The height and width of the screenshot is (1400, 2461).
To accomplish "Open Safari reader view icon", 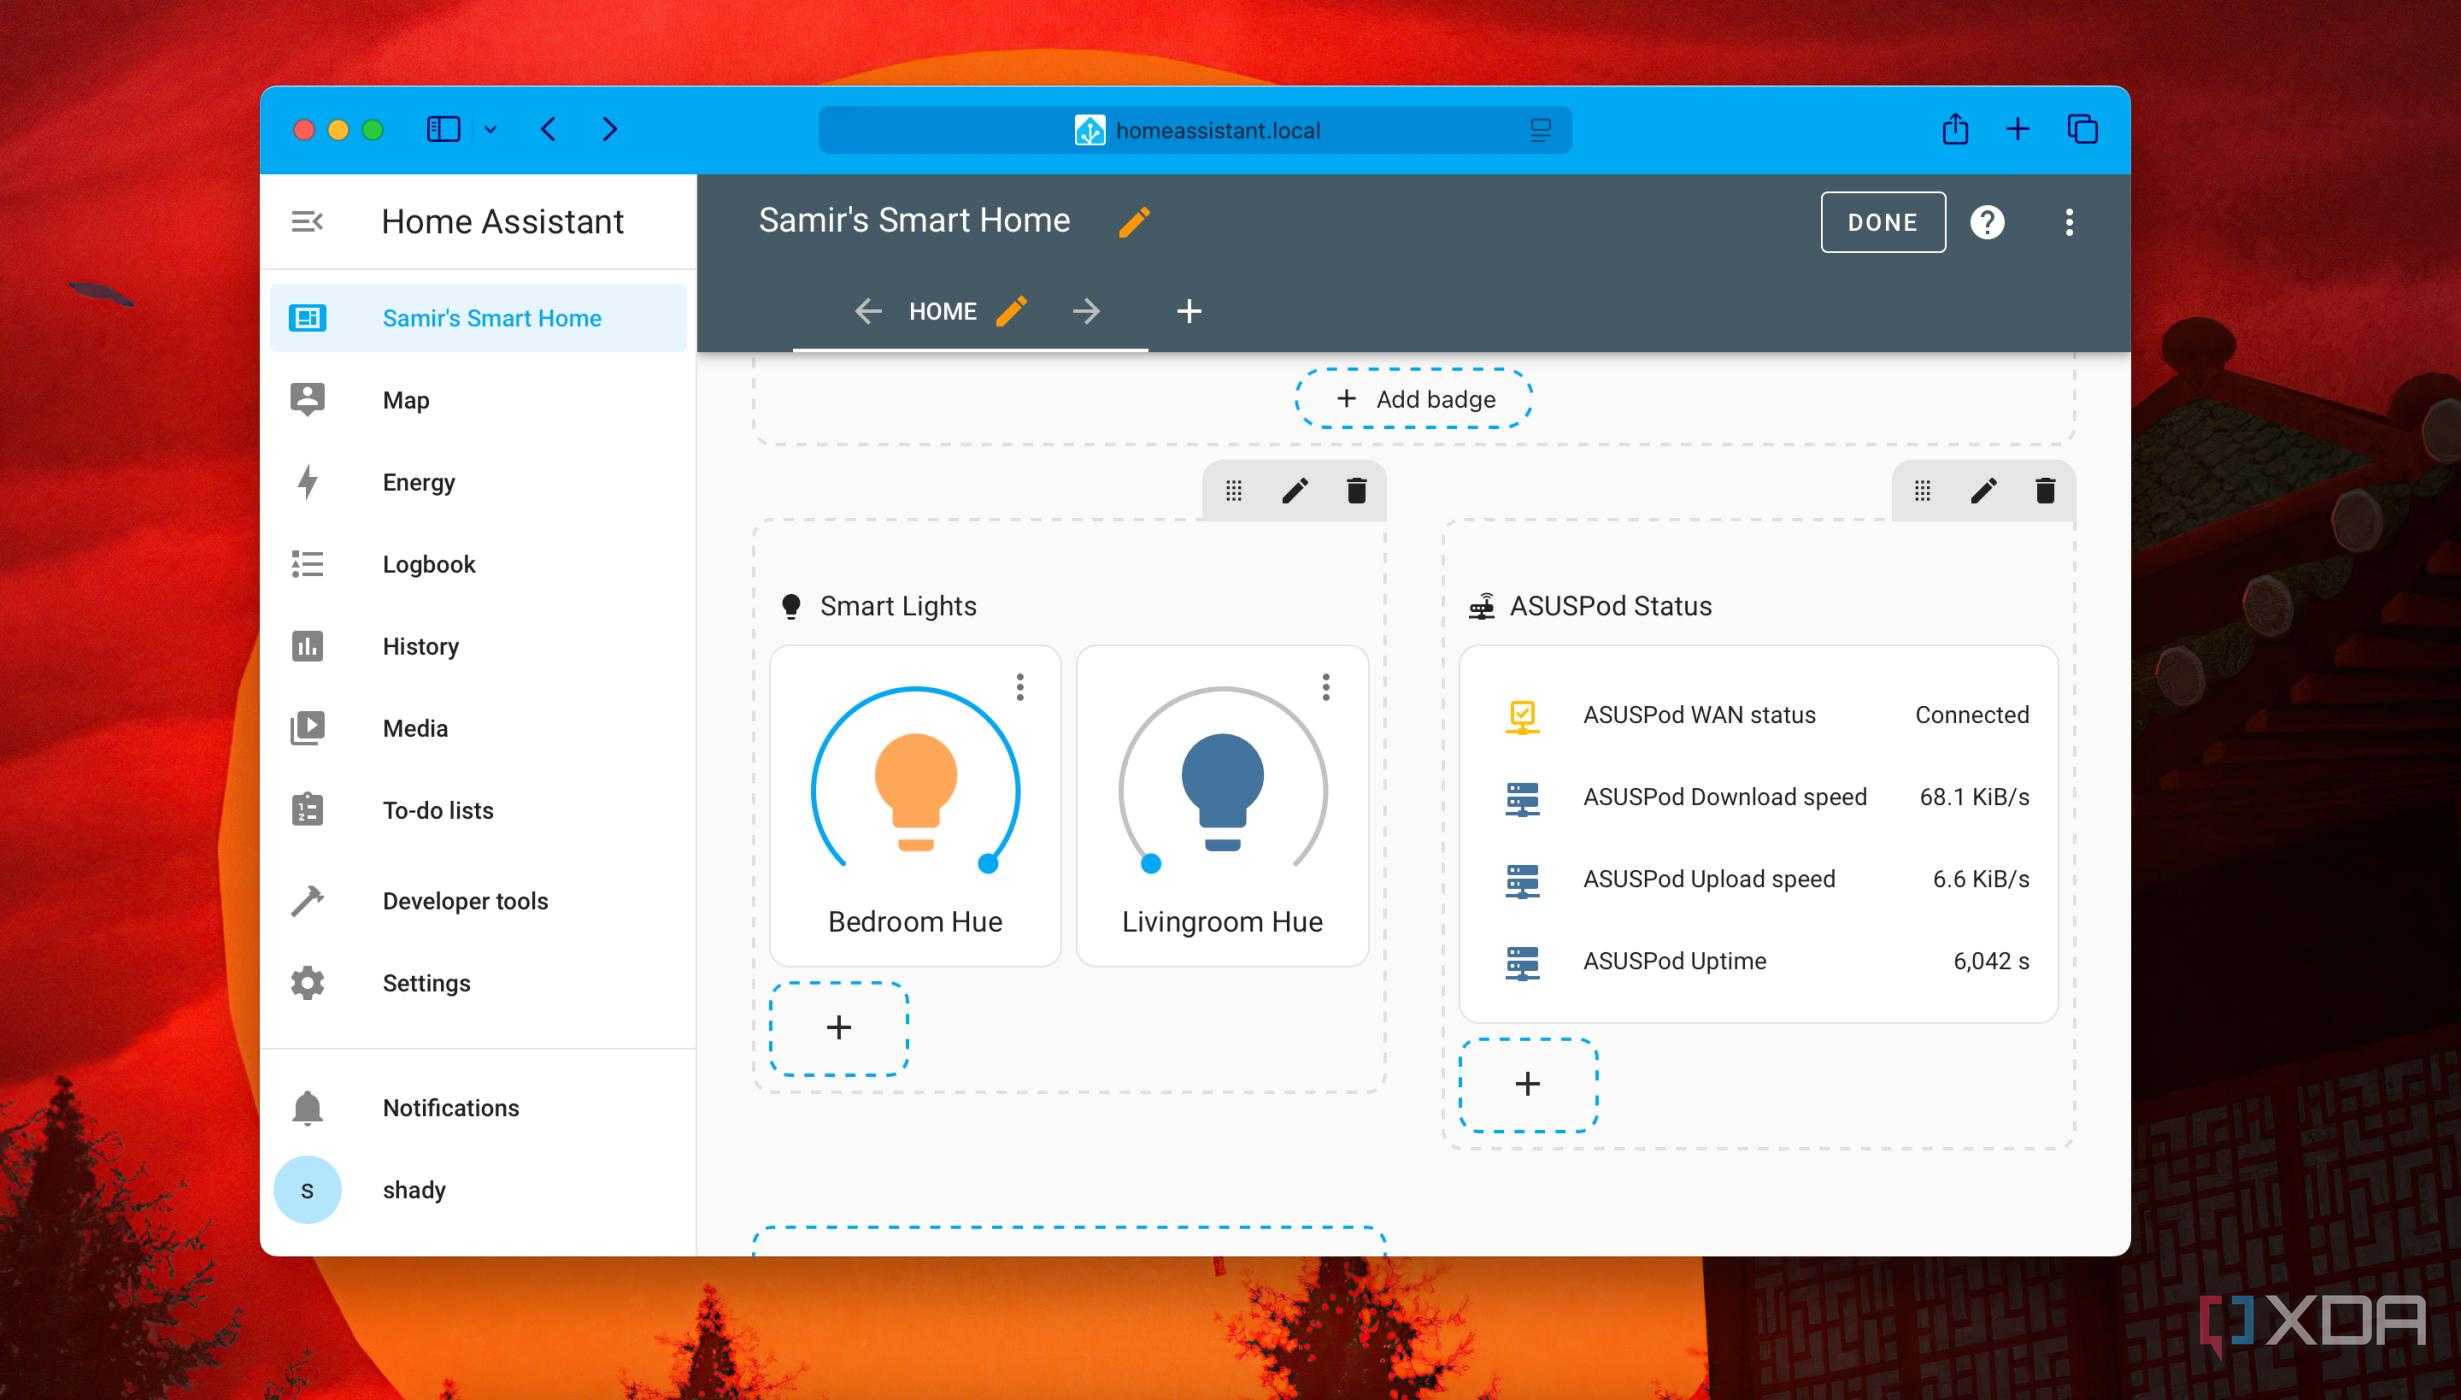I will (x=1540, y=130).
